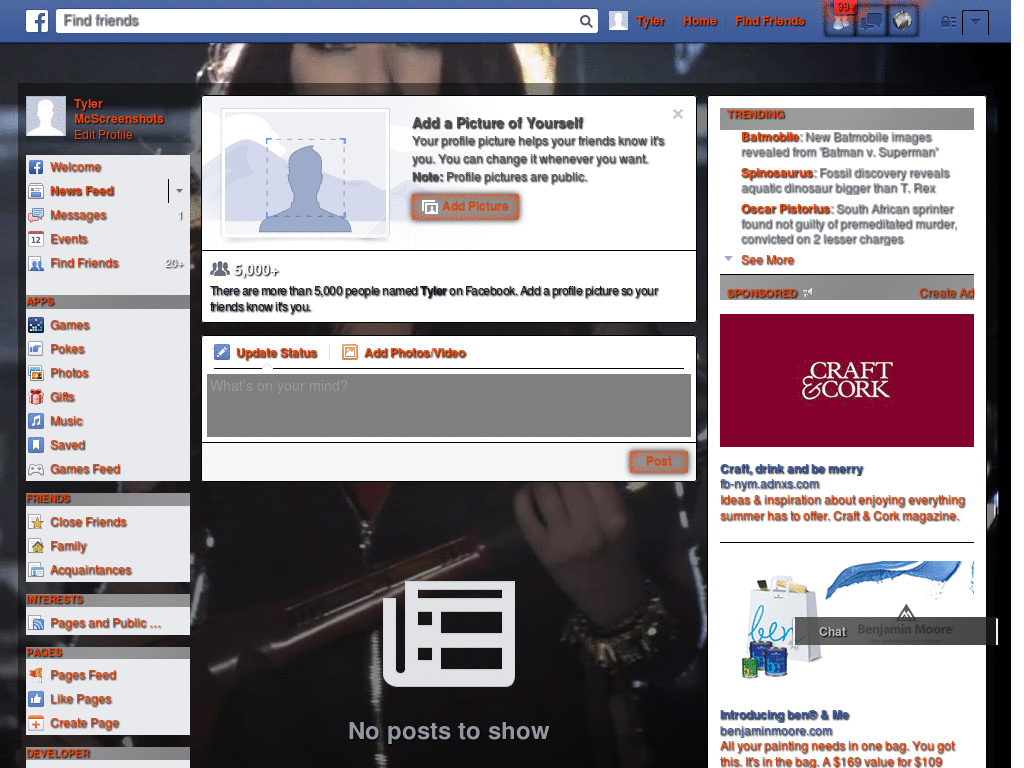Open Events in sidebar

coord(69,240)
